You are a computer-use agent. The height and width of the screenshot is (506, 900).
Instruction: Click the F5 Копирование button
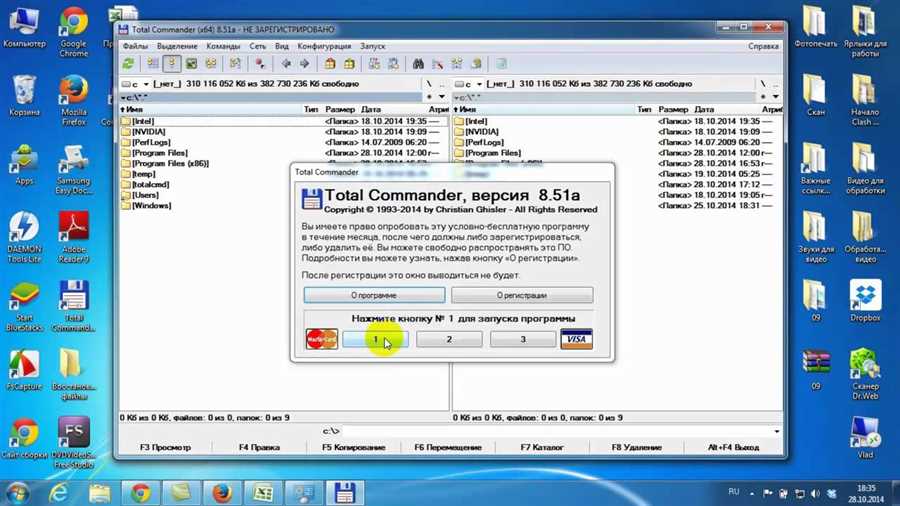point(354,447)
